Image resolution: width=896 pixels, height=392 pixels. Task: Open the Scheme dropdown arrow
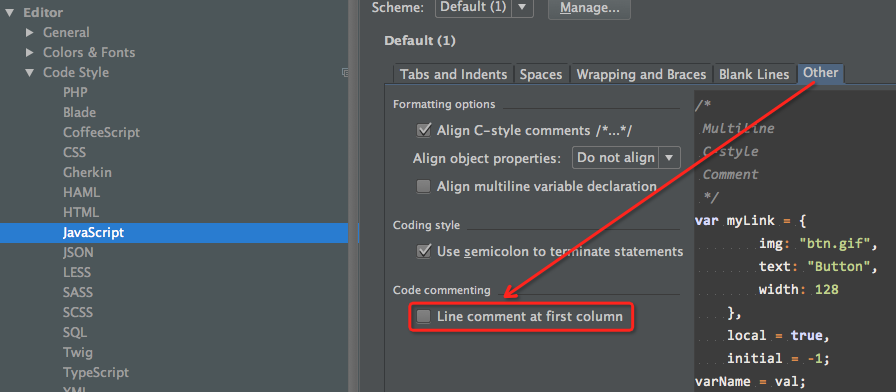[x=522, y=7]
